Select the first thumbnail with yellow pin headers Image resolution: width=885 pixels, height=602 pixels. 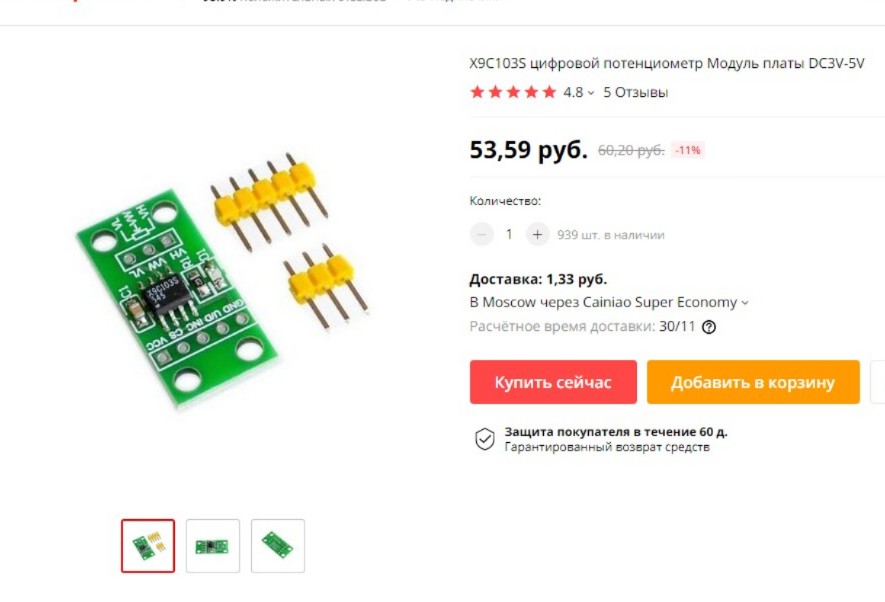click(x=148, y=546)
